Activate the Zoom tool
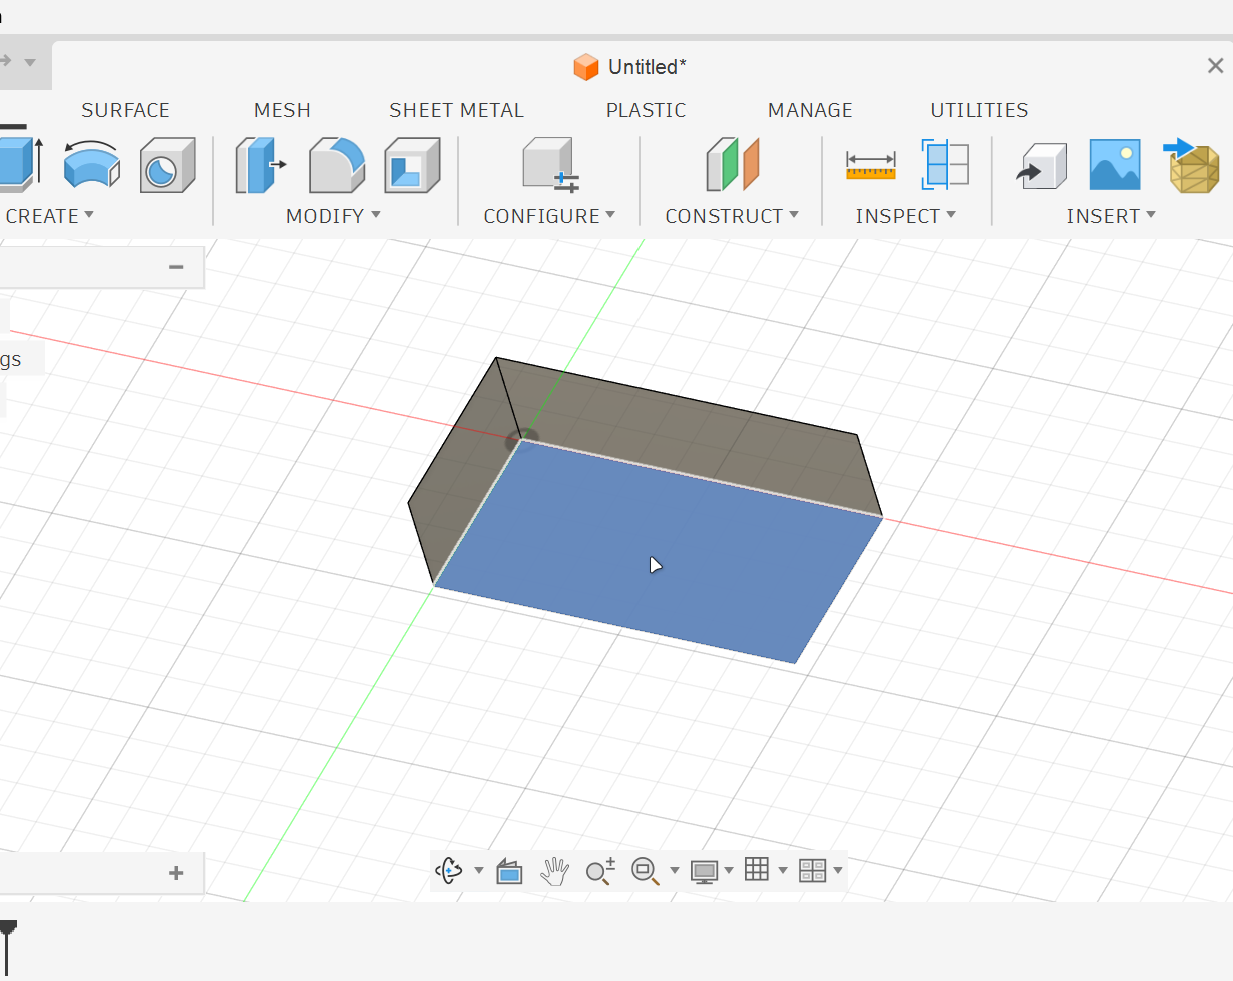This screenshot has height=981, width=1233. pyautogui.click(x=600, y=871)
